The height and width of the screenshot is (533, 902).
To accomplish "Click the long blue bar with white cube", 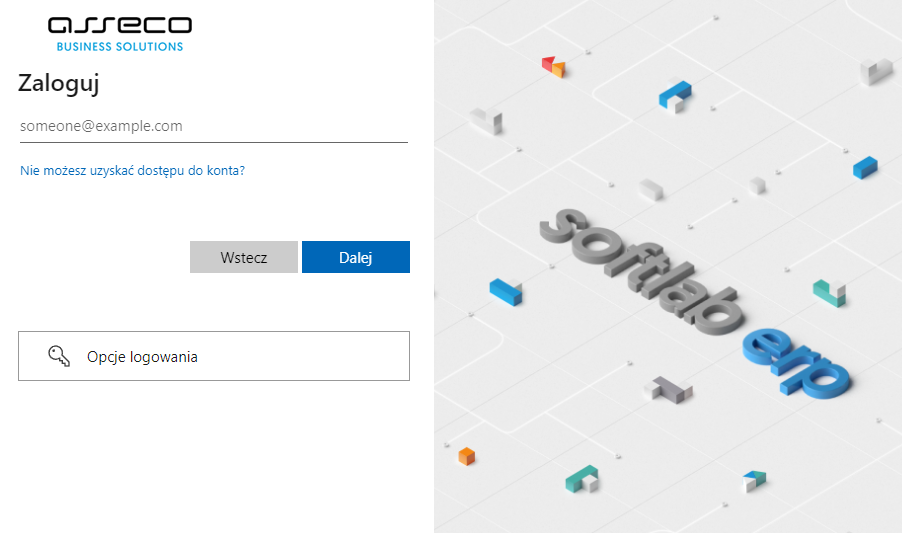I will pos(506,291).
